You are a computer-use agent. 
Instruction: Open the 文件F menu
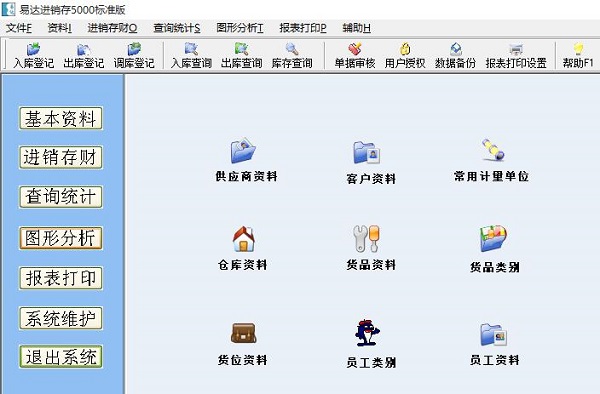19,28
